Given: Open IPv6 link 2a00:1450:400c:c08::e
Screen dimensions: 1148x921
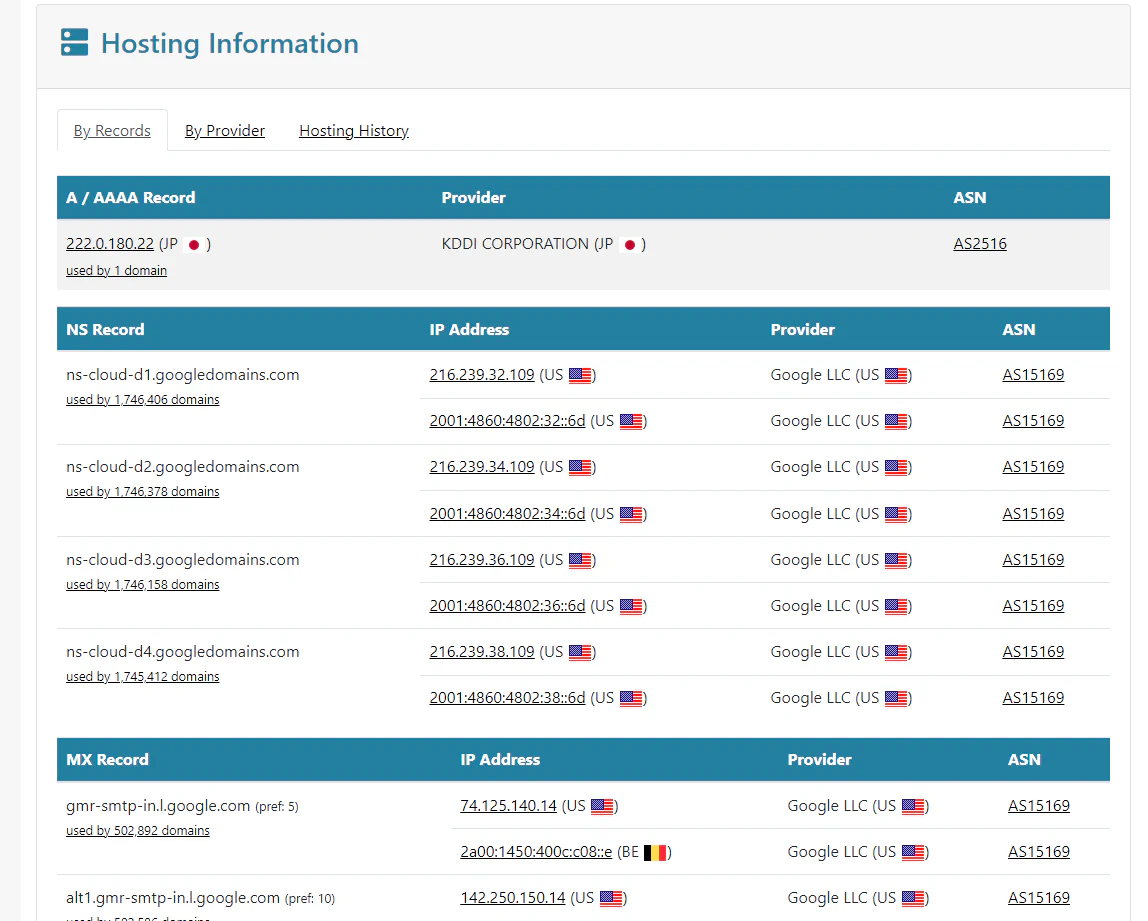Looking at the screenshot, I should point(536,852).
